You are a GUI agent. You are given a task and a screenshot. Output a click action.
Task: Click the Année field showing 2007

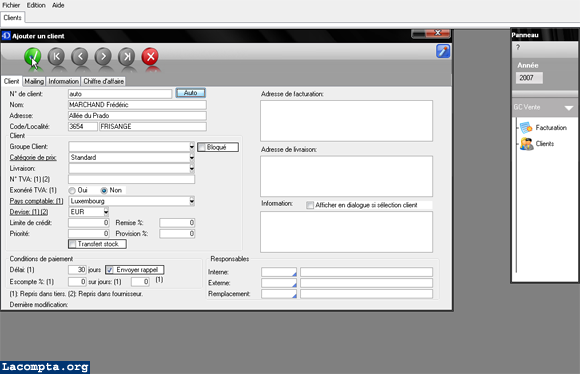tap(529, 78)
